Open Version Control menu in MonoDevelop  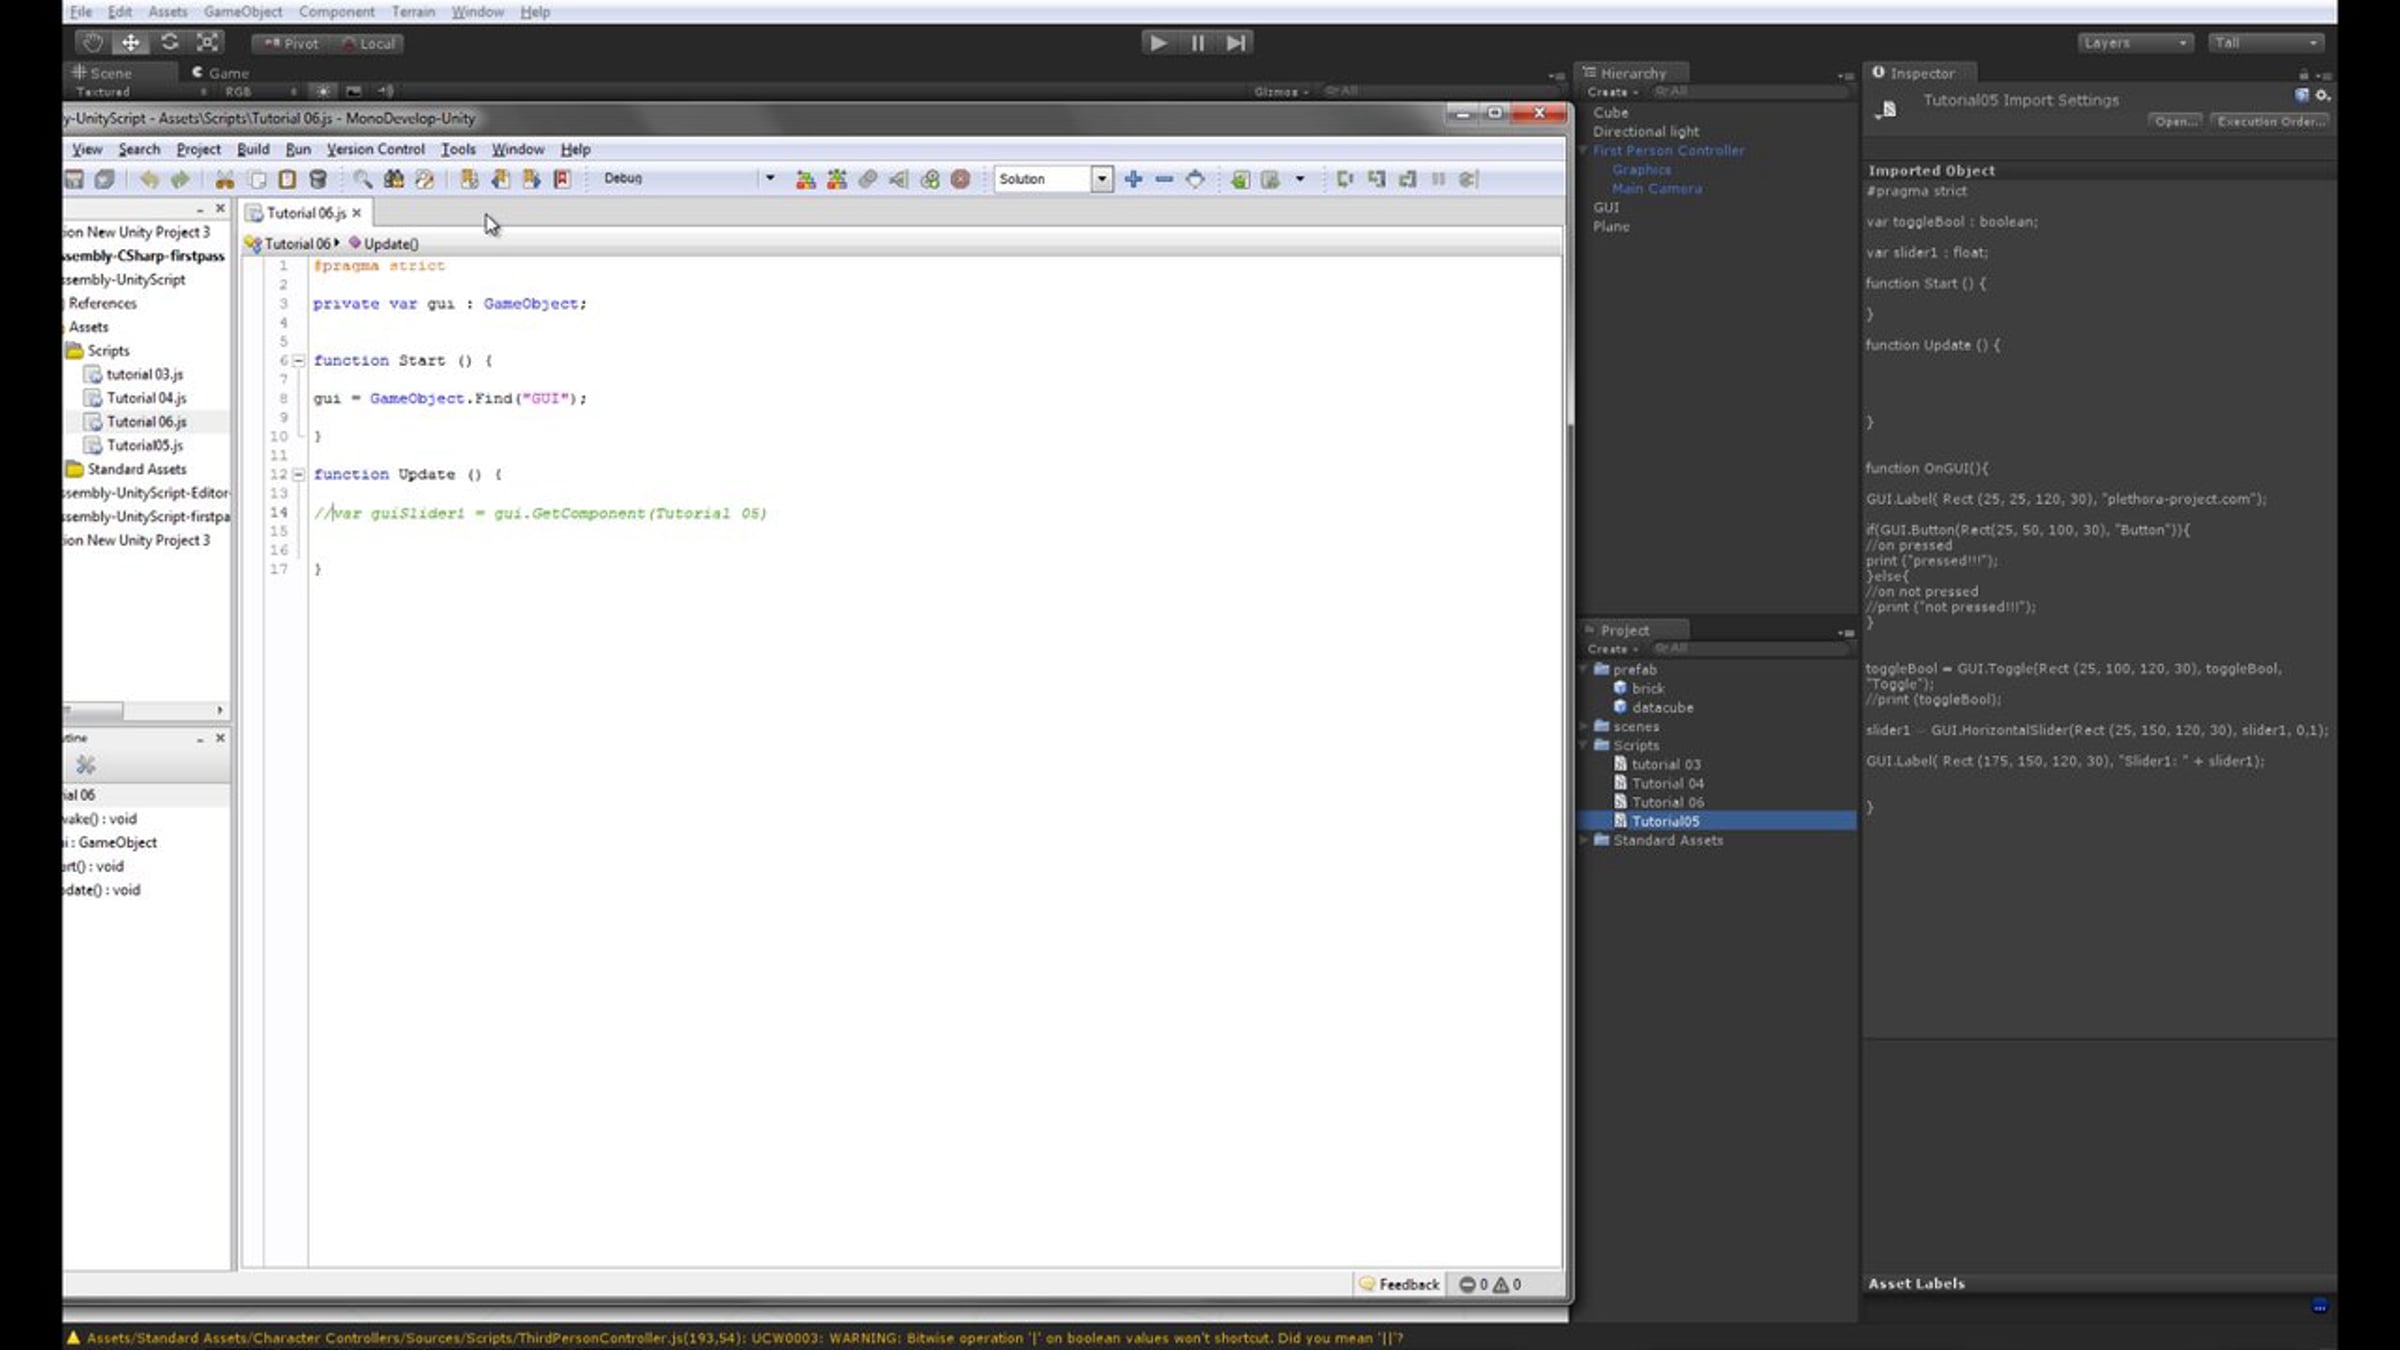(x=375, y=149)
